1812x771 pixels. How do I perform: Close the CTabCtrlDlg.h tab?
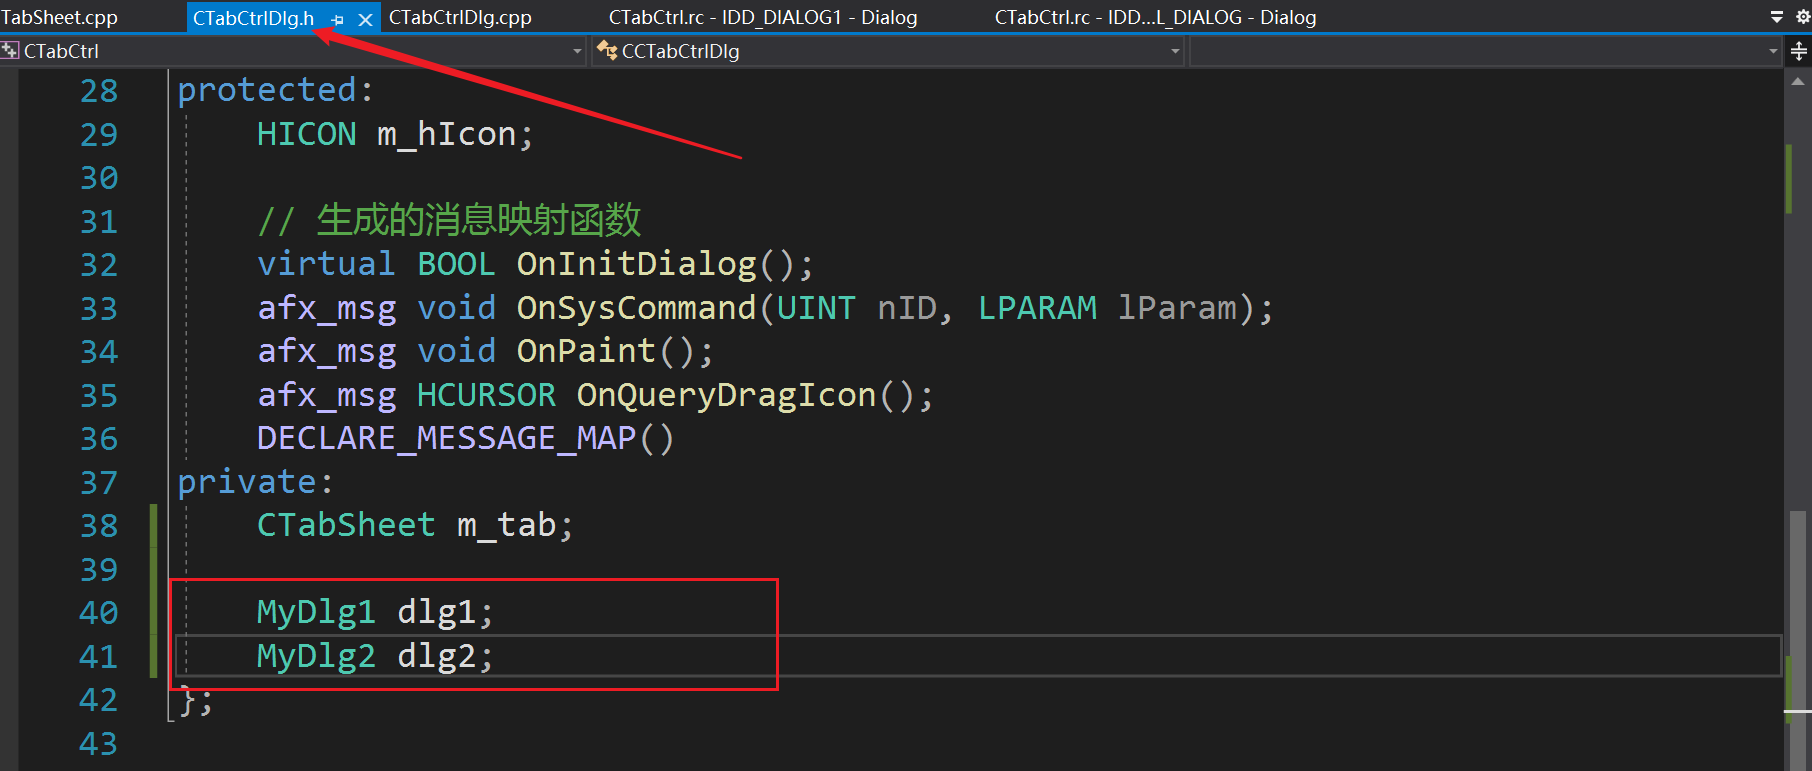coord(365,19)
